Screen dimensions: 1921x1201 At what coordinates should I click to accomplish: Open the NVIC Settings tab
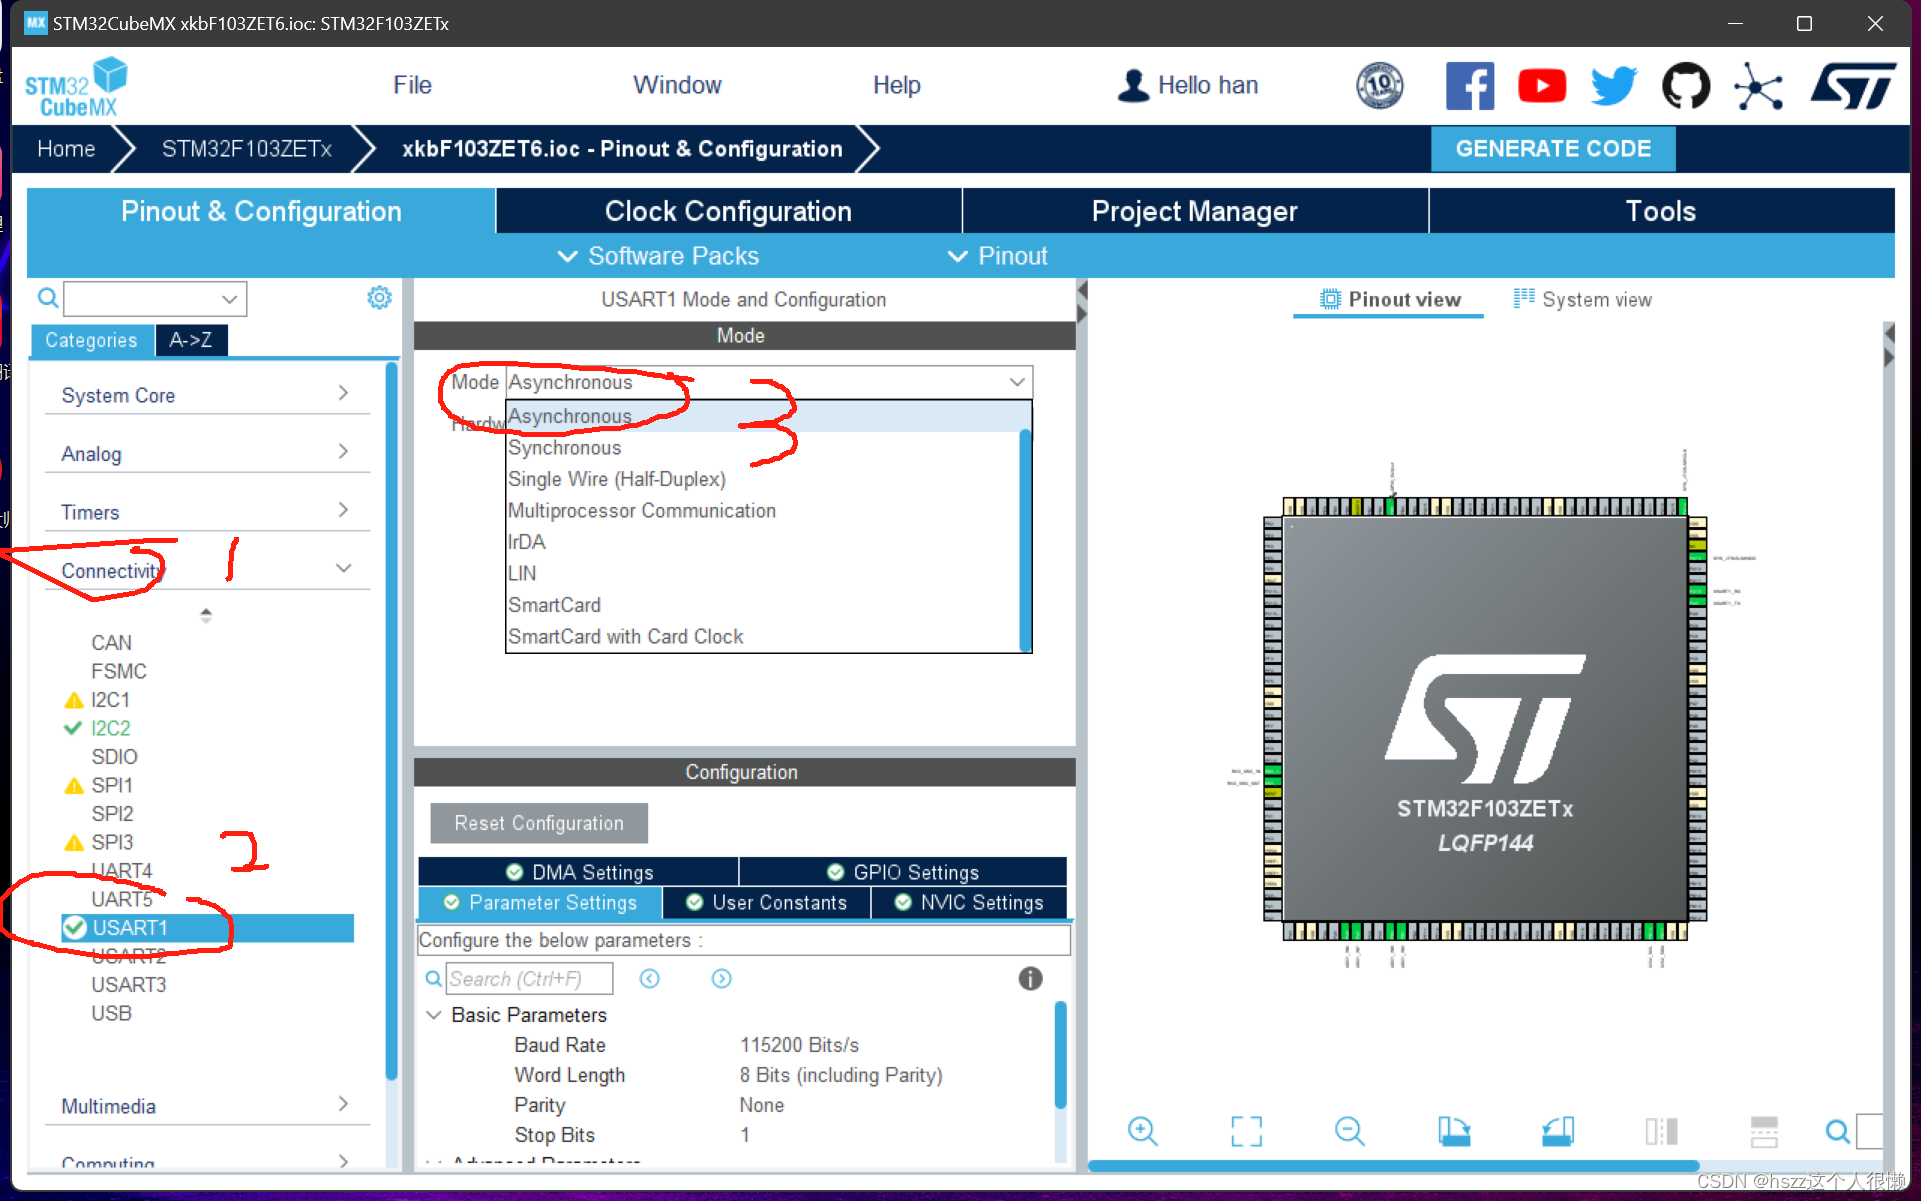point(969,902)
